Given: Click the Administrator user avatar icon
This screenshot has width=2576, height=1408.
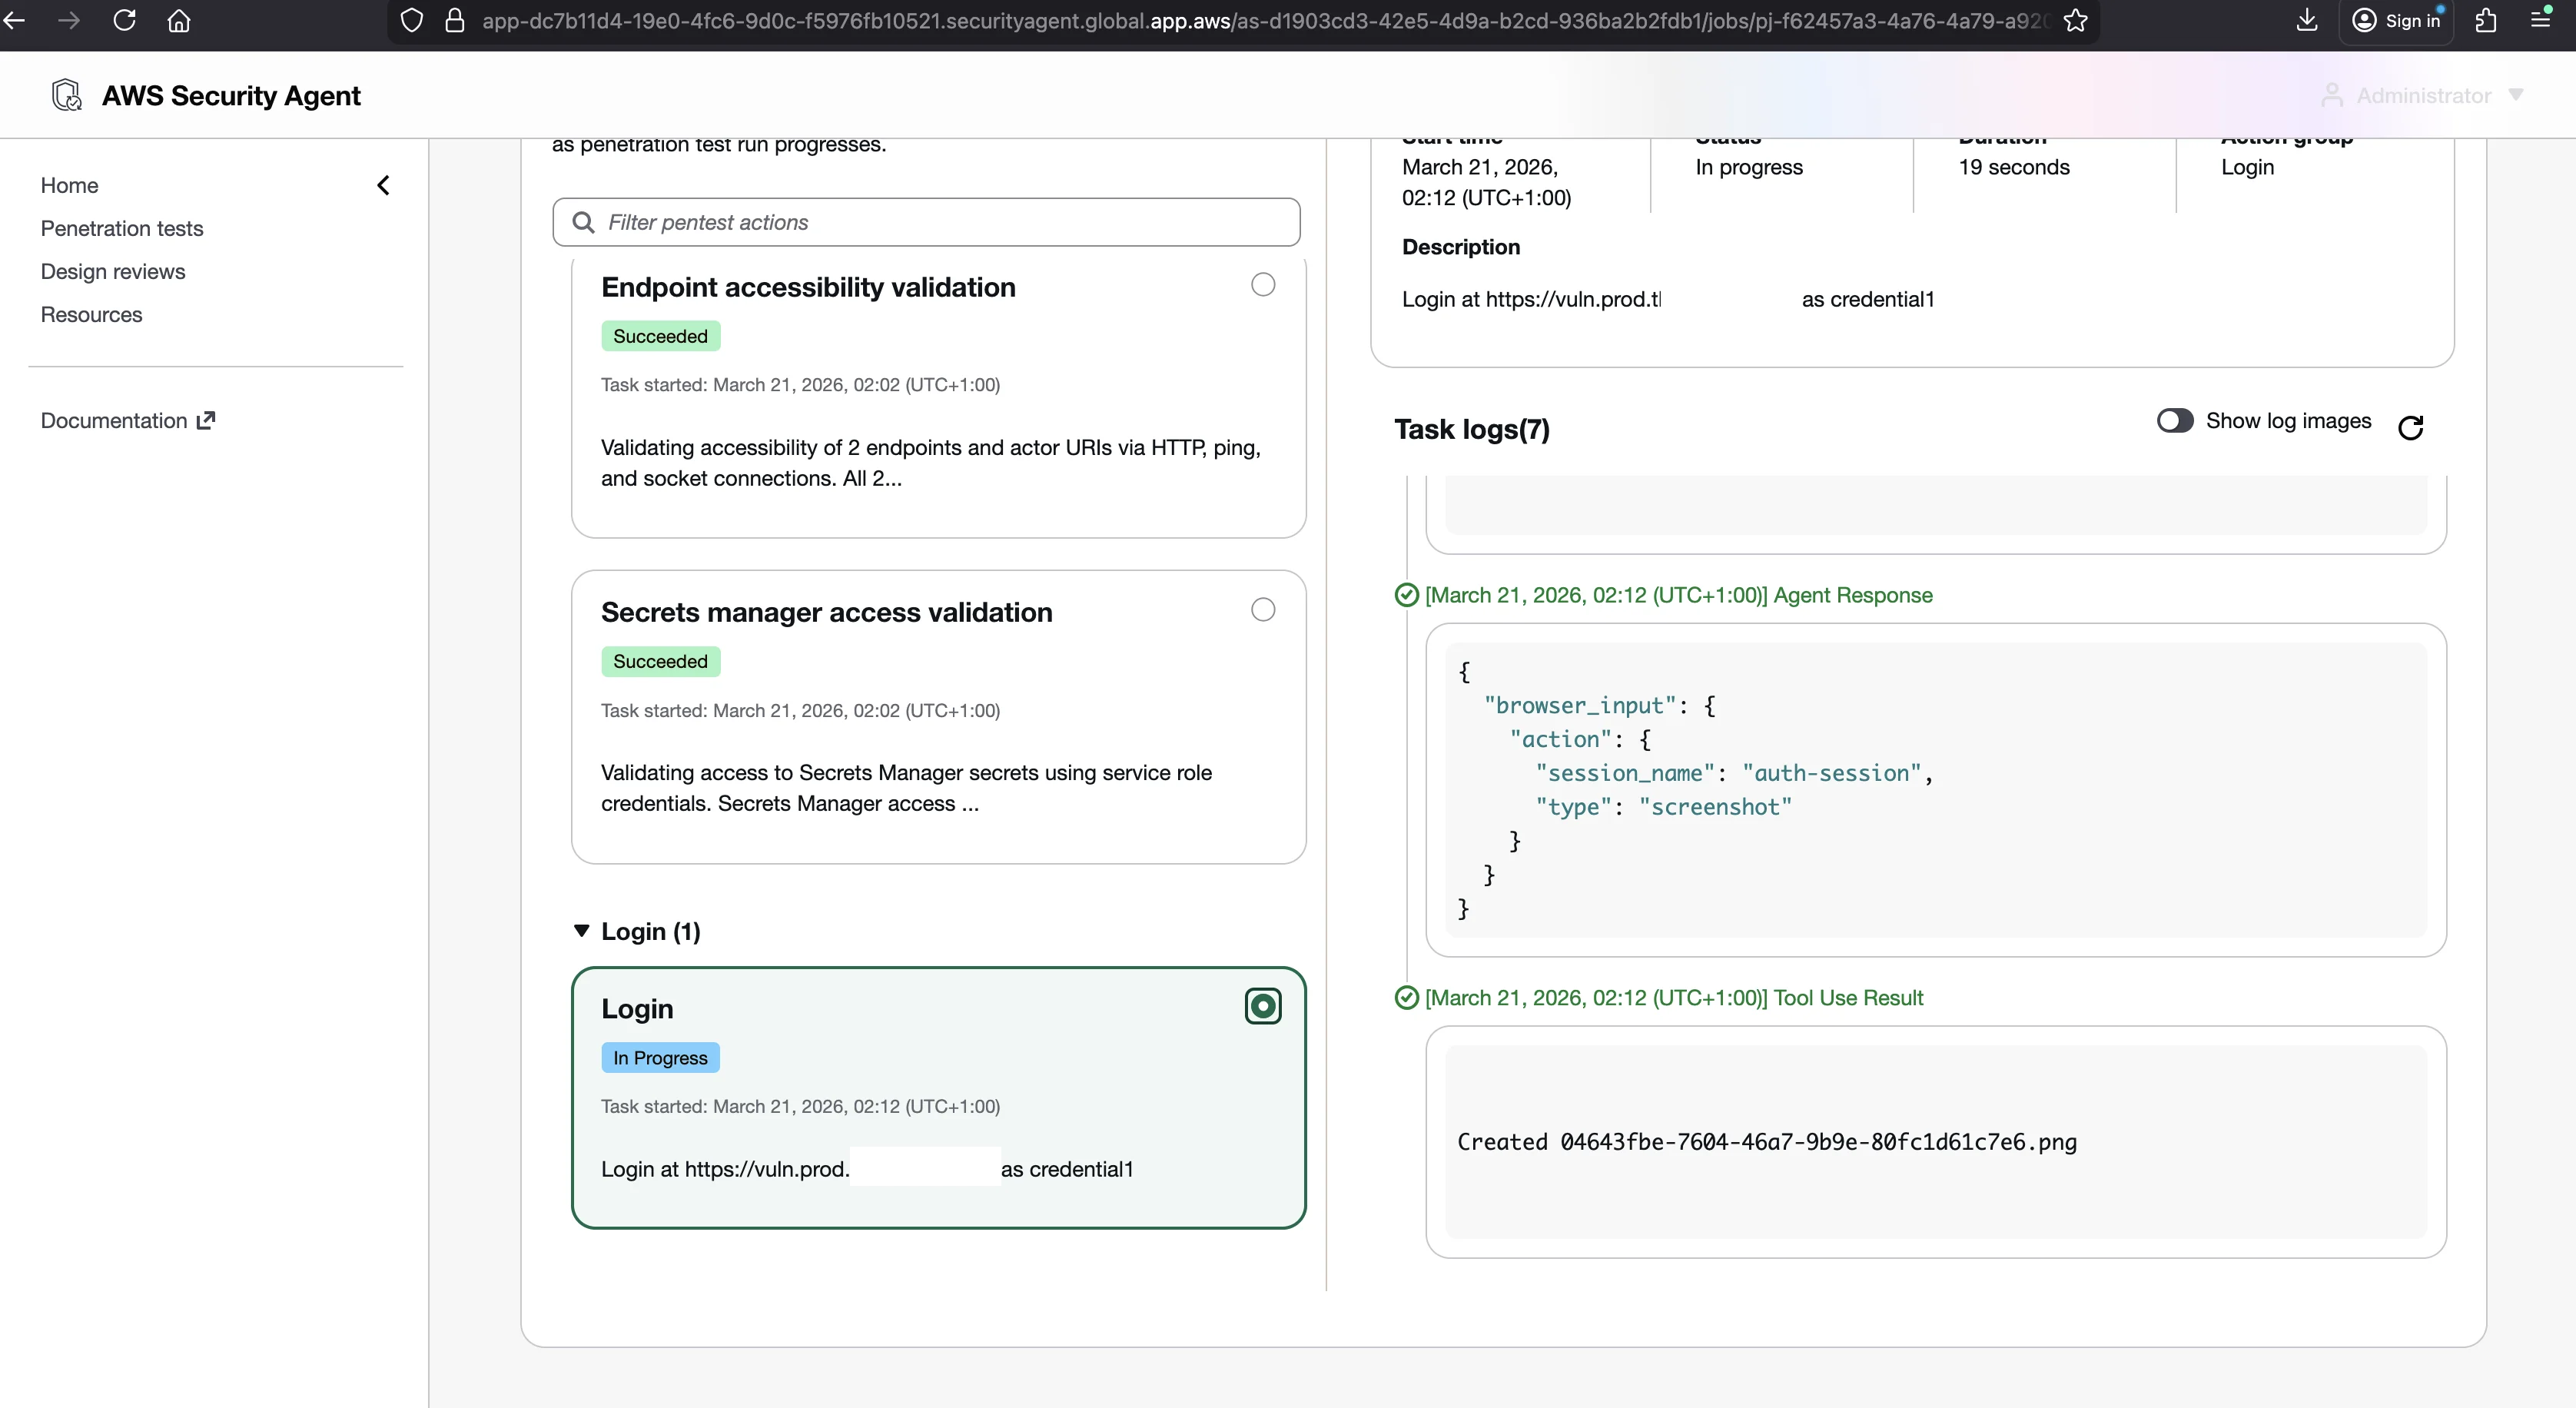Looking at the screenshot, I should [2331, 95].
